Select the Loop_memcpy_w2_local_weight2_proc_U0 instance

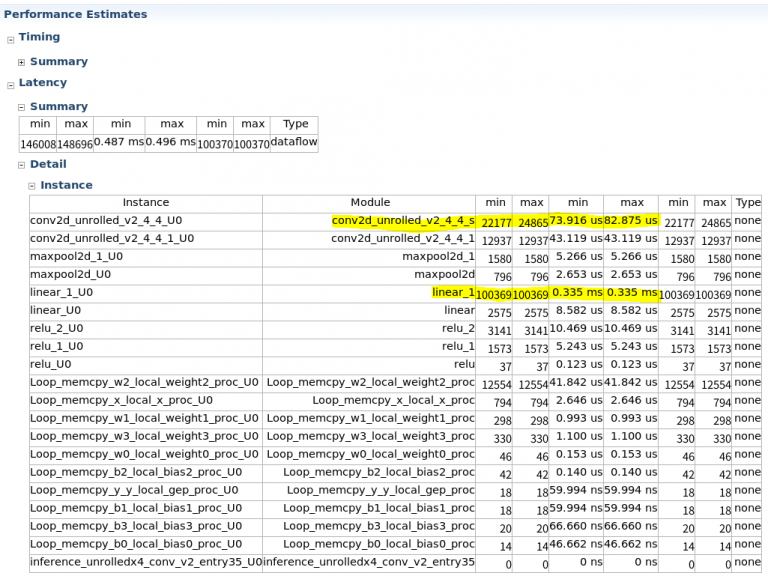pos(144,383)
